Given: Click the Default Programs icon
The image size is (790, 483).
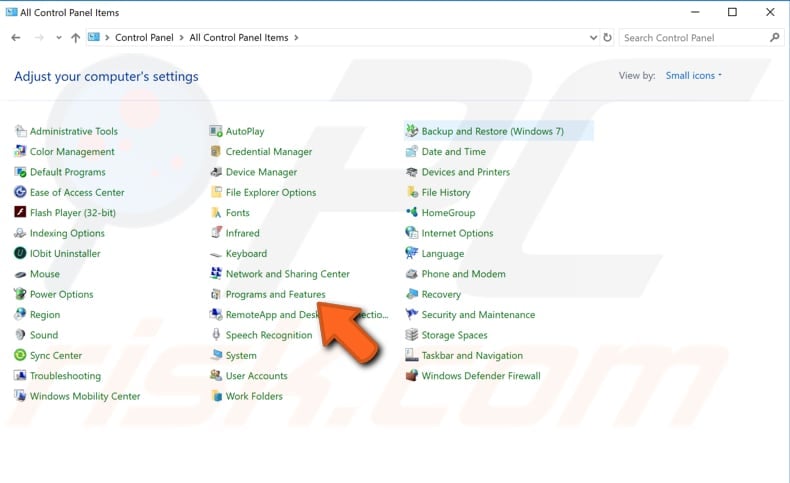Looking at the screenshot, I should pyautogui.click(x=20, y=172).
